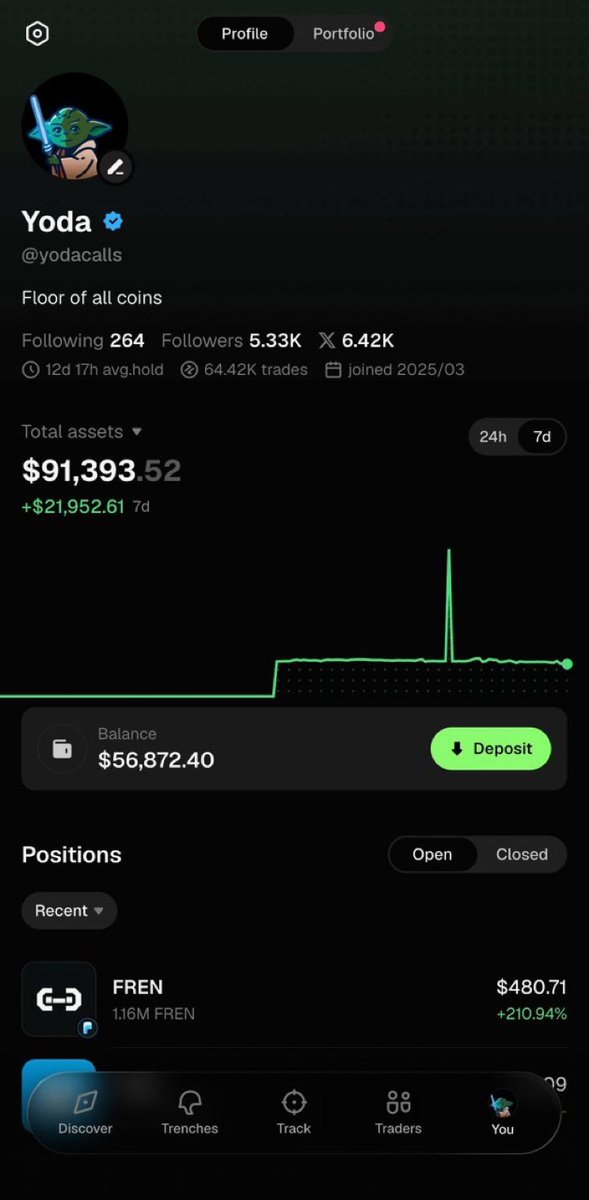The image size is (589, 1200).
Task: Go to Trenches in bottom navigation
Action: coord(190,1113)
